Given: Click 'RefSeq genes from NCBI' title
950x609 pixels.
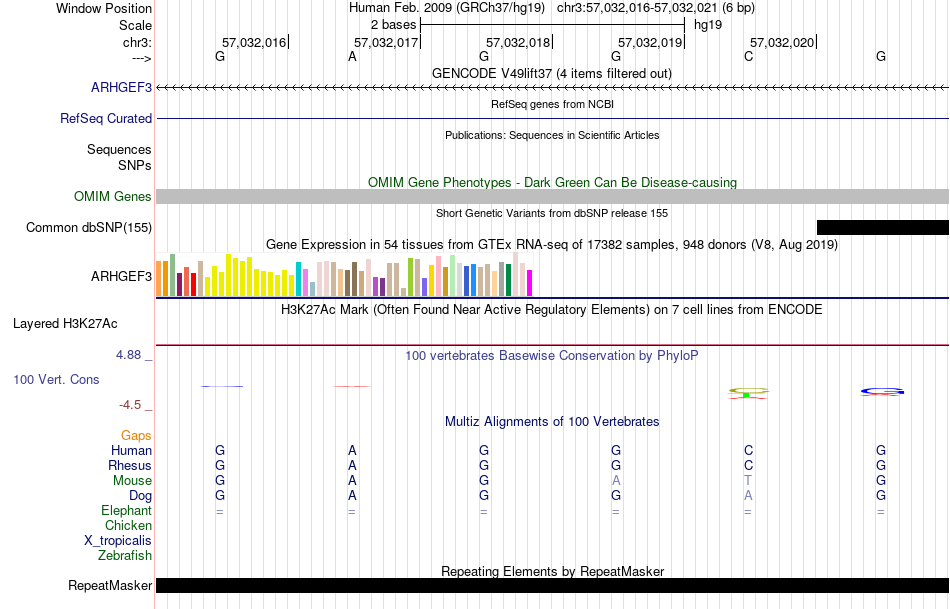Looking at the screenshot, I should point(552,104).
